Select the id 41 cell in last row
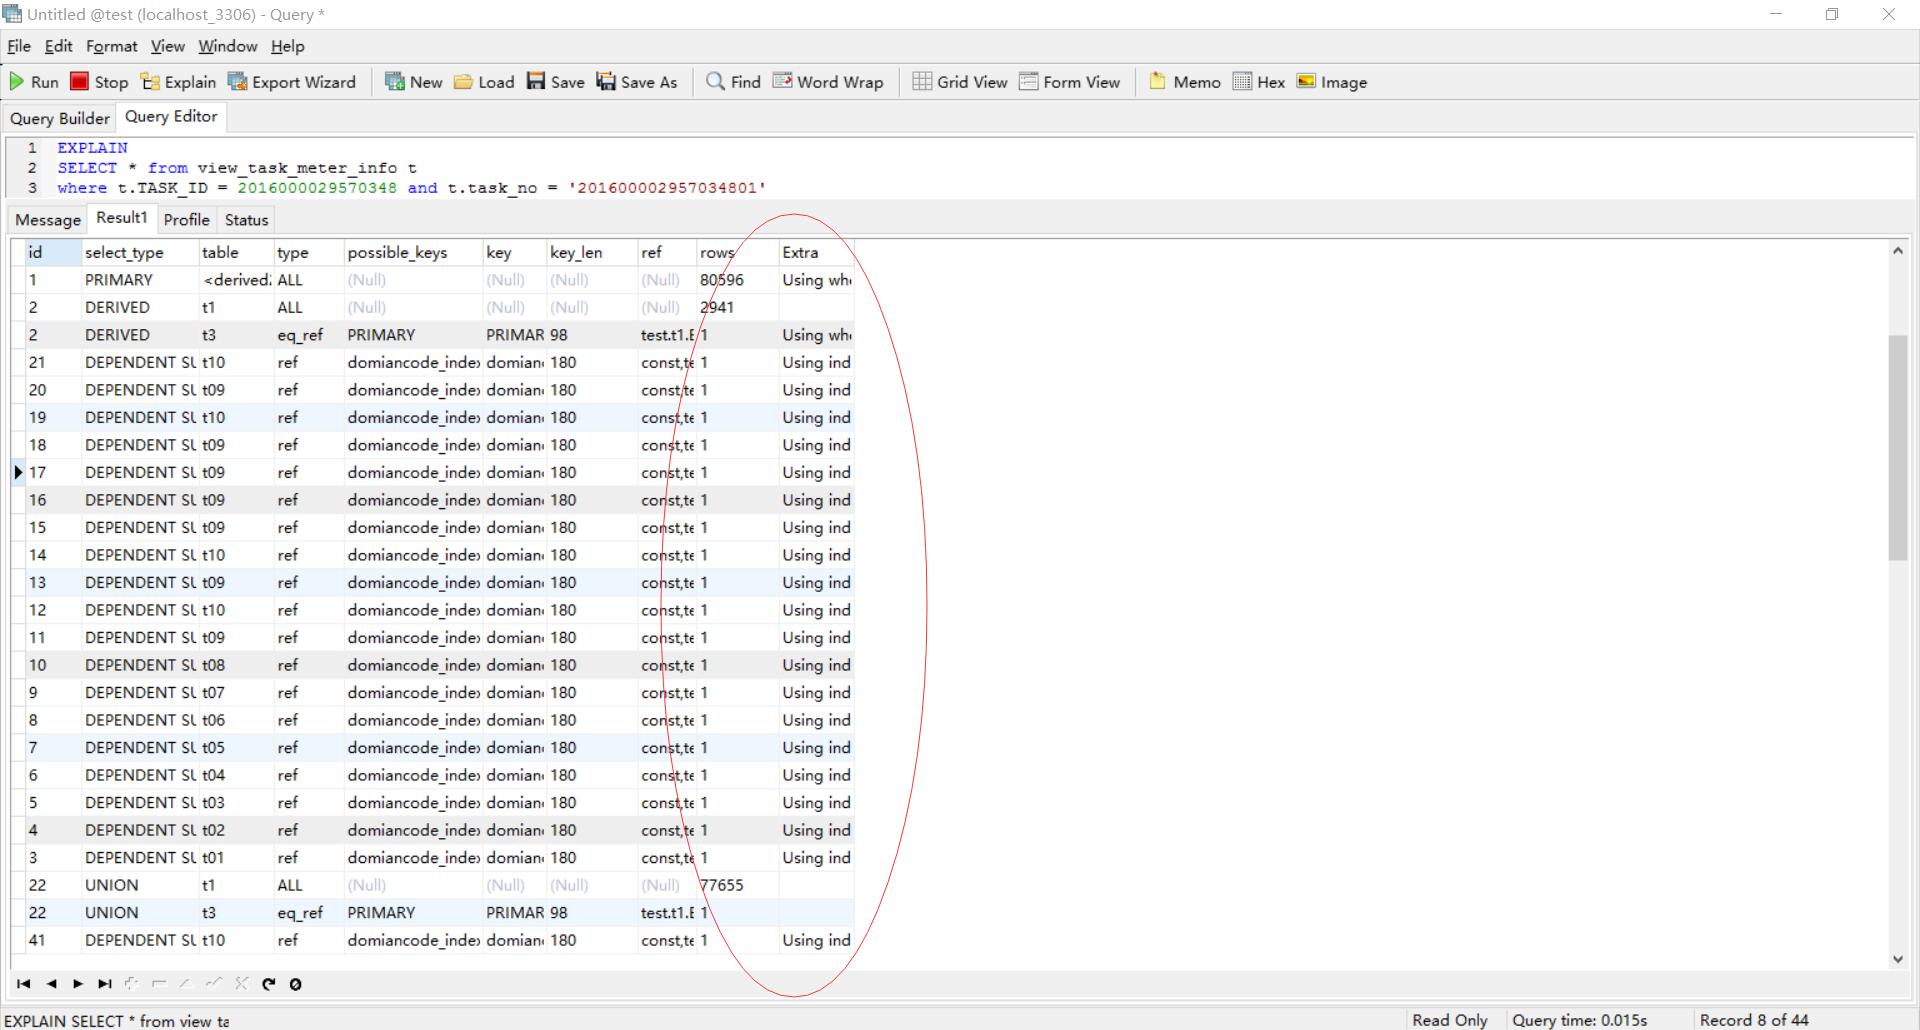This screenshot has width=1920, height=1030. point(53,940)
